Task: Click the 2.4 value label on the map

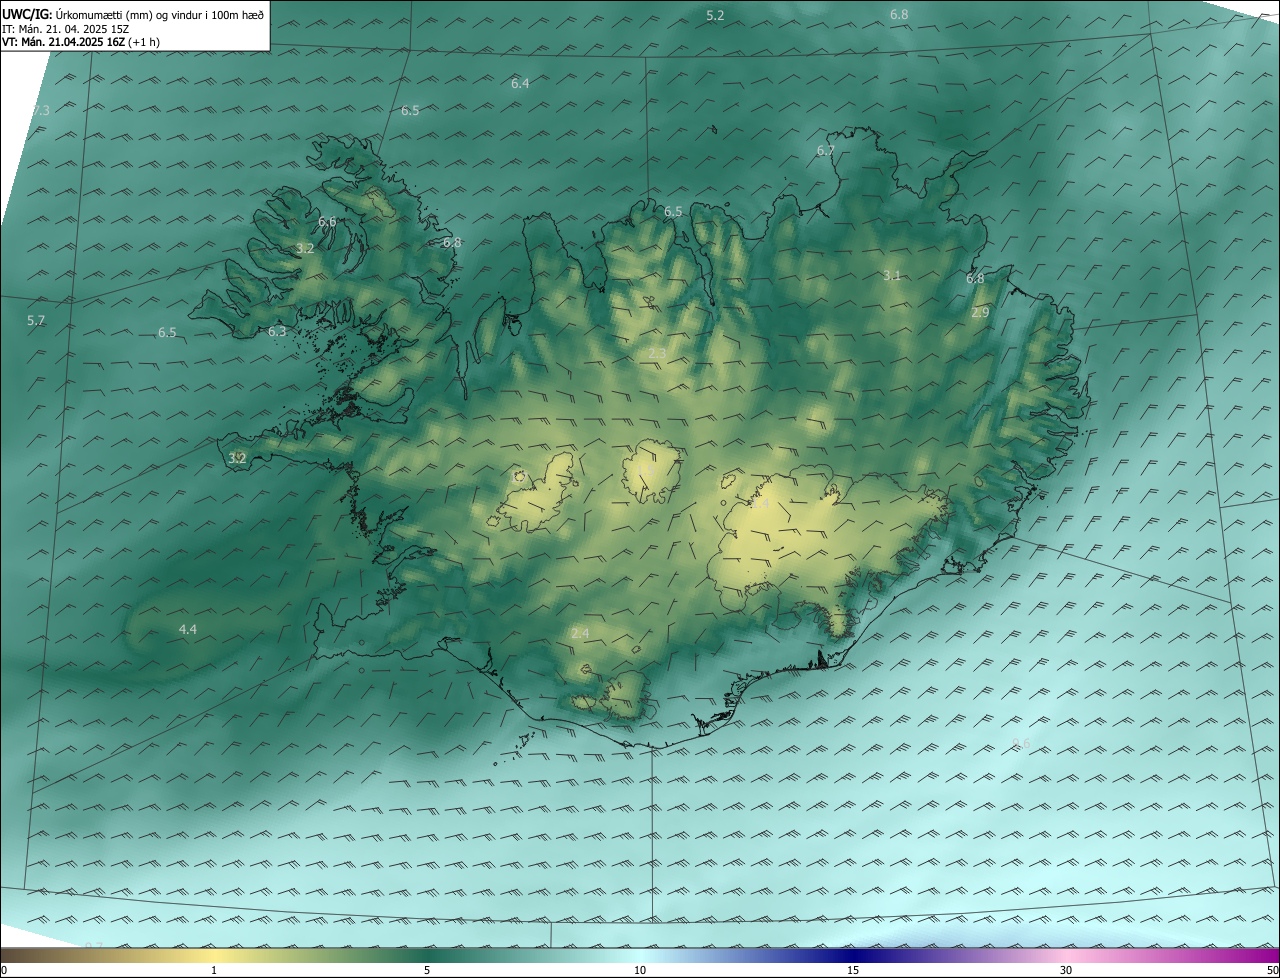Action: (580, 633)
